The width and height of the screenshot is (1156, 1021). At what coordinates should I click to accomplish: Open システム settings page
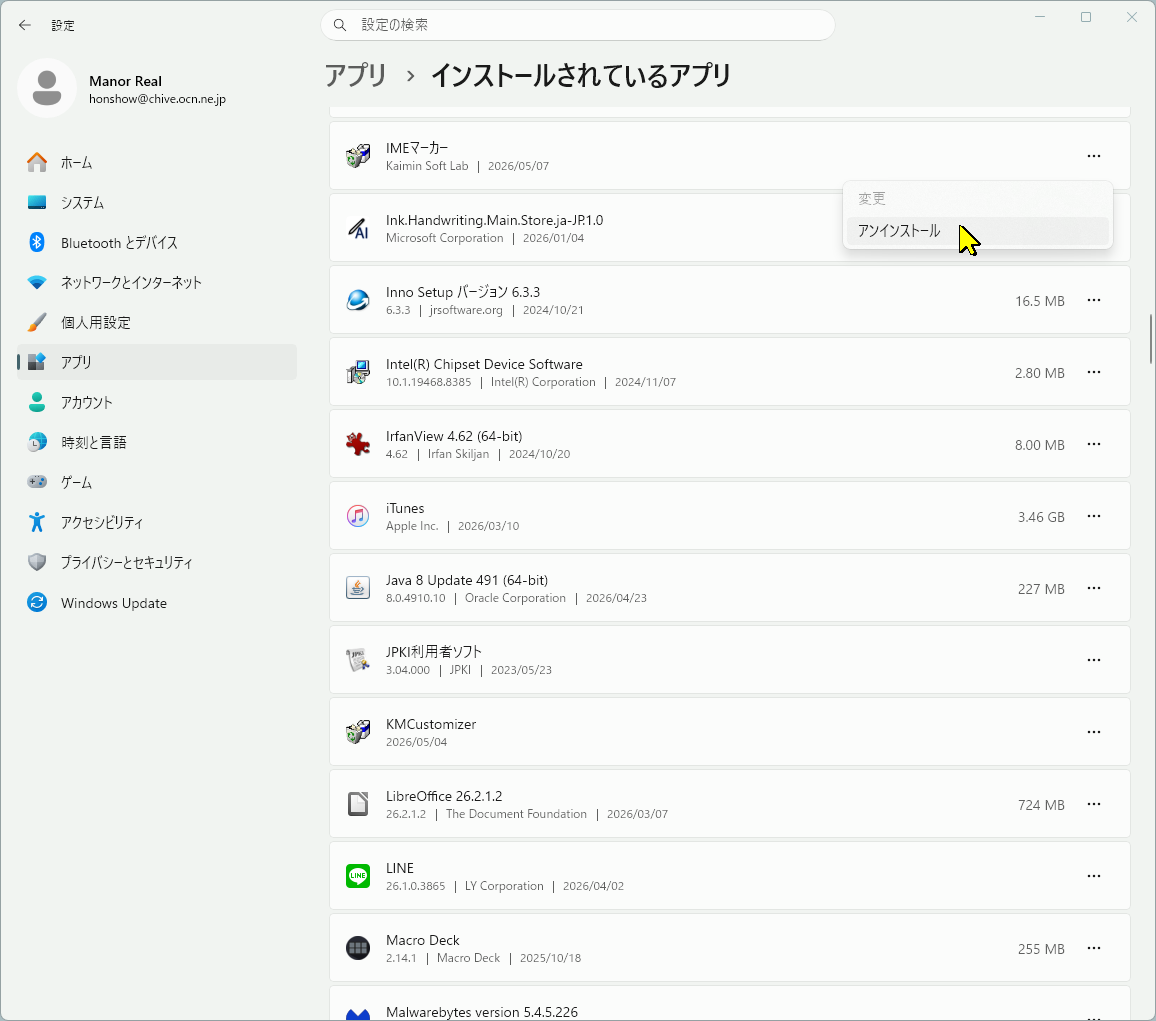(157, 202)
